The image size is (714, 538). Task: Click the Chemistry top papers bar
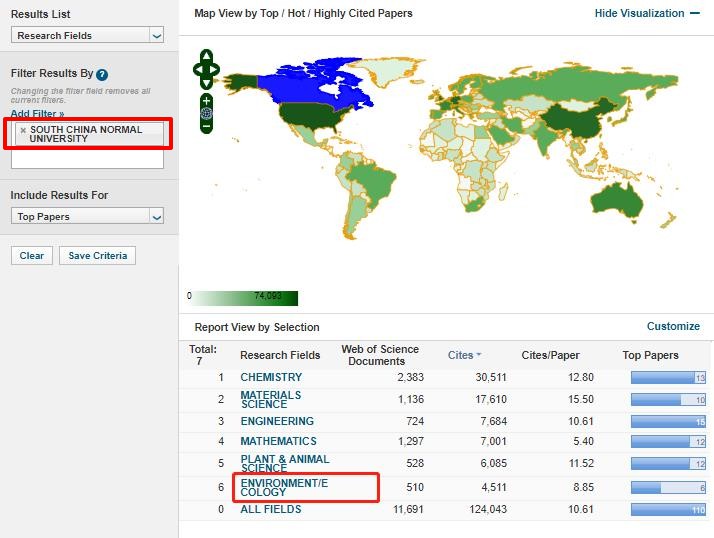point(668,377)
